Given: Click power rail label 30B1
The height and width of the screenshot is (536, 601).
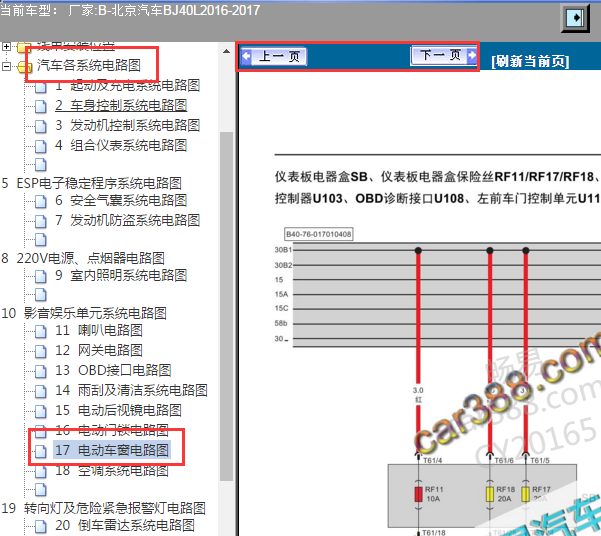Looking at the screenshot, I should (x=283, y=250).
